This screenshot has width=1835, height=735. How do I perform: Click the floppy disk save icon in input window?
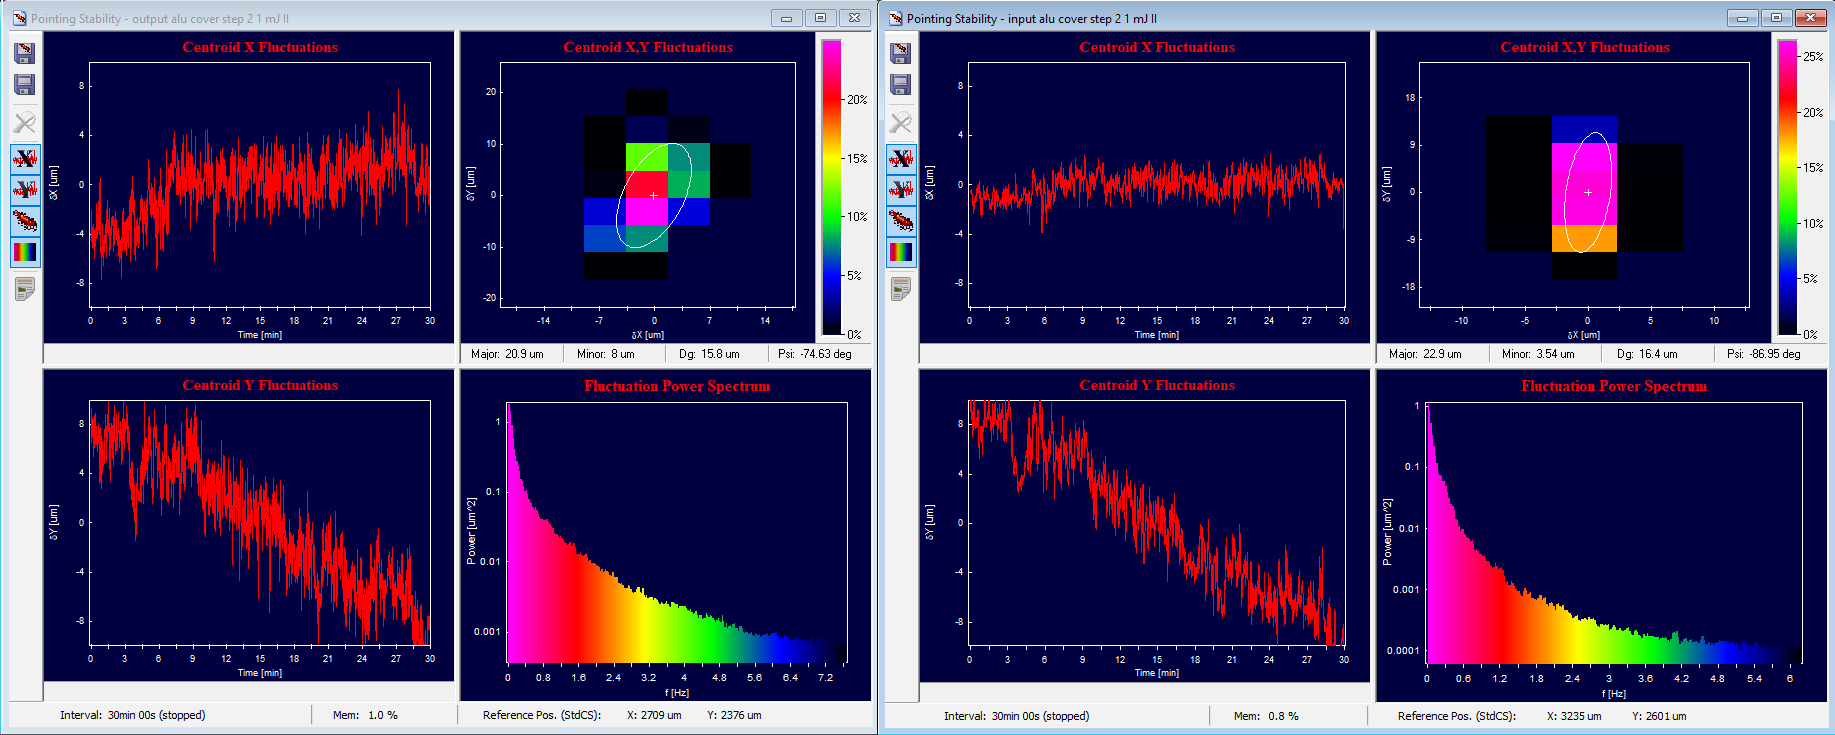pyautogui.click(x=901, y=85)
